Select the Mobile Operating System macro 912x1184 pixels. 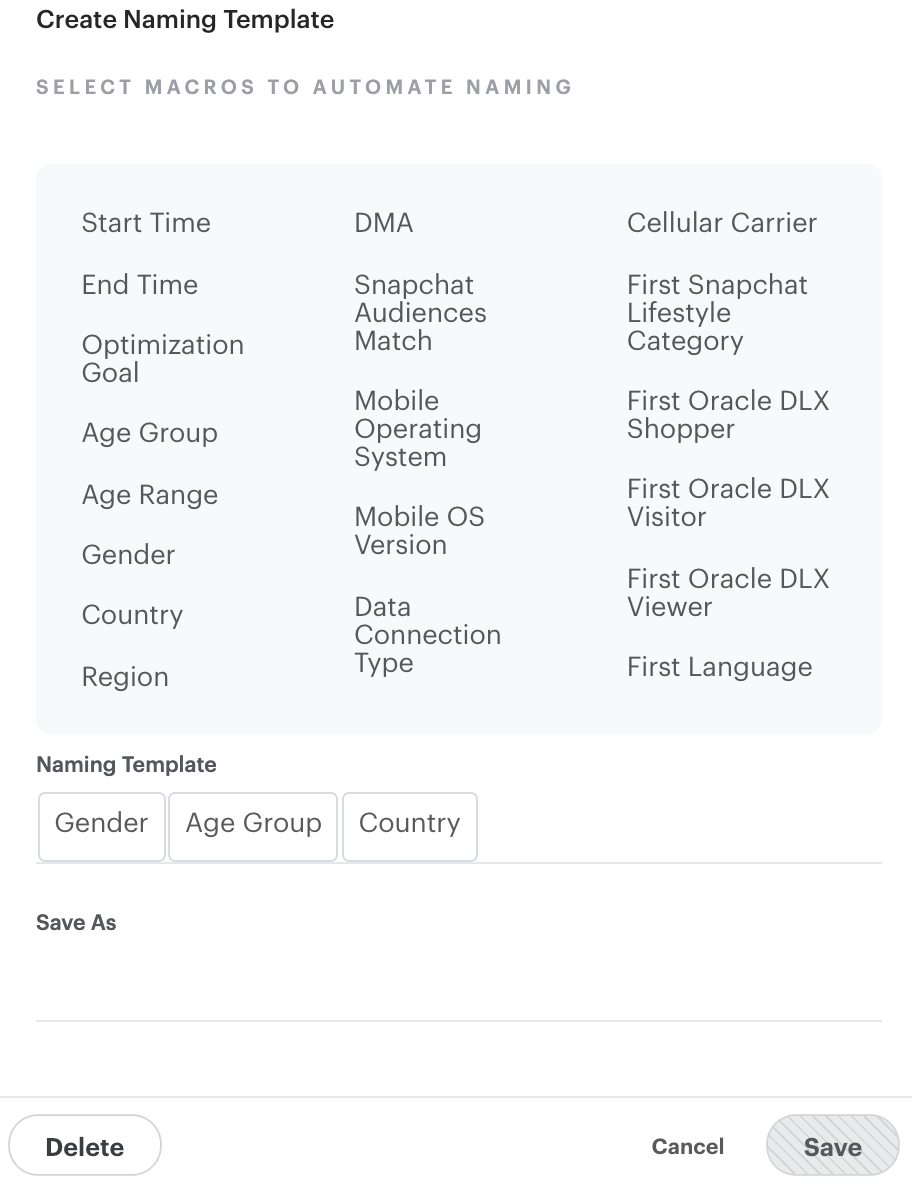(x=418, y=429)
